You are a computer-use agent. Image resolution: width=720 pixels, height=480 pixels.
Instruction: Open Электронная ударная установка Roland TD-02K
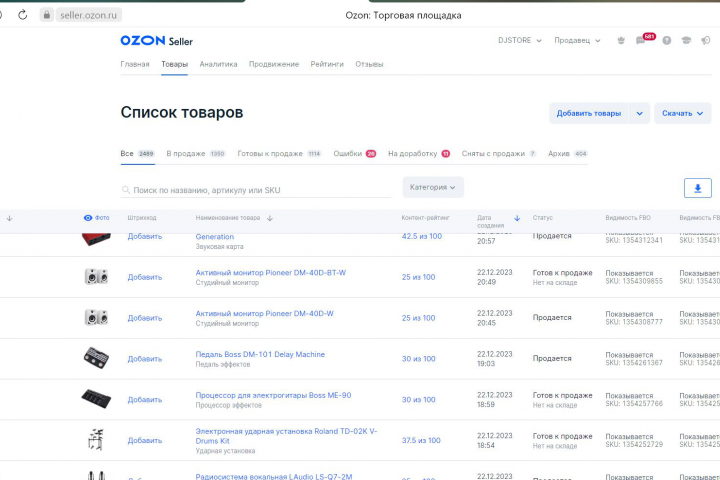tap(286, 436)
